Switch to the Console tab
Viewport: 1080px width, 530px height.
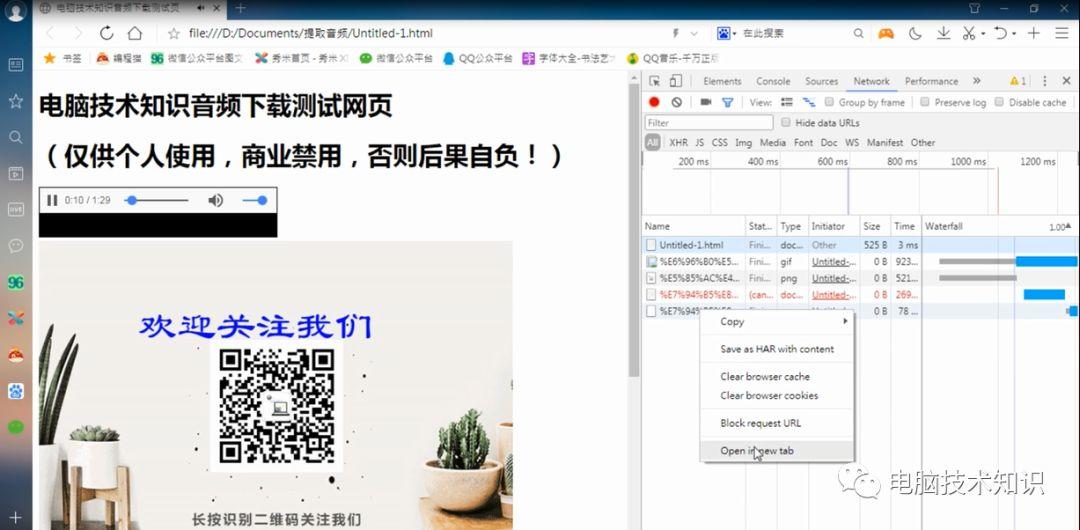pyautogui.click(x=773, y=81)
